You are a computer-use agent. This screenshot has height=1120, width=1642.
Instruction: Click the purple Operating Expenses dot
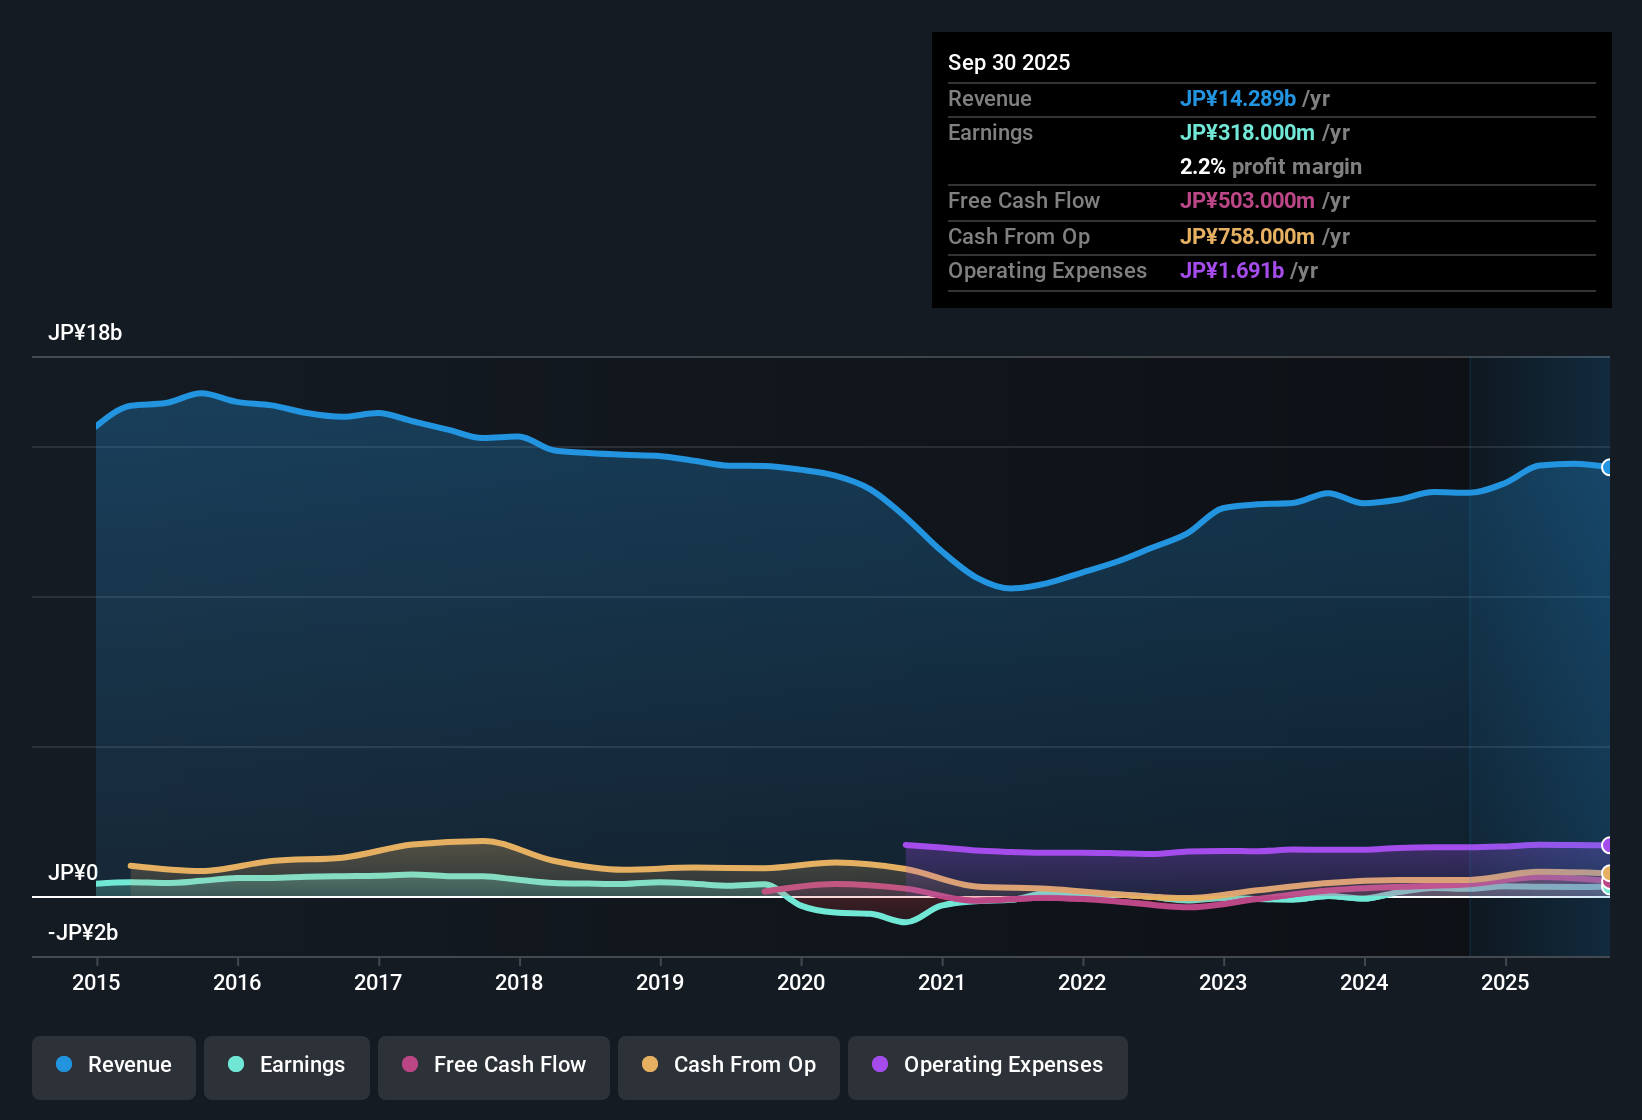[x=881, y=1066]
